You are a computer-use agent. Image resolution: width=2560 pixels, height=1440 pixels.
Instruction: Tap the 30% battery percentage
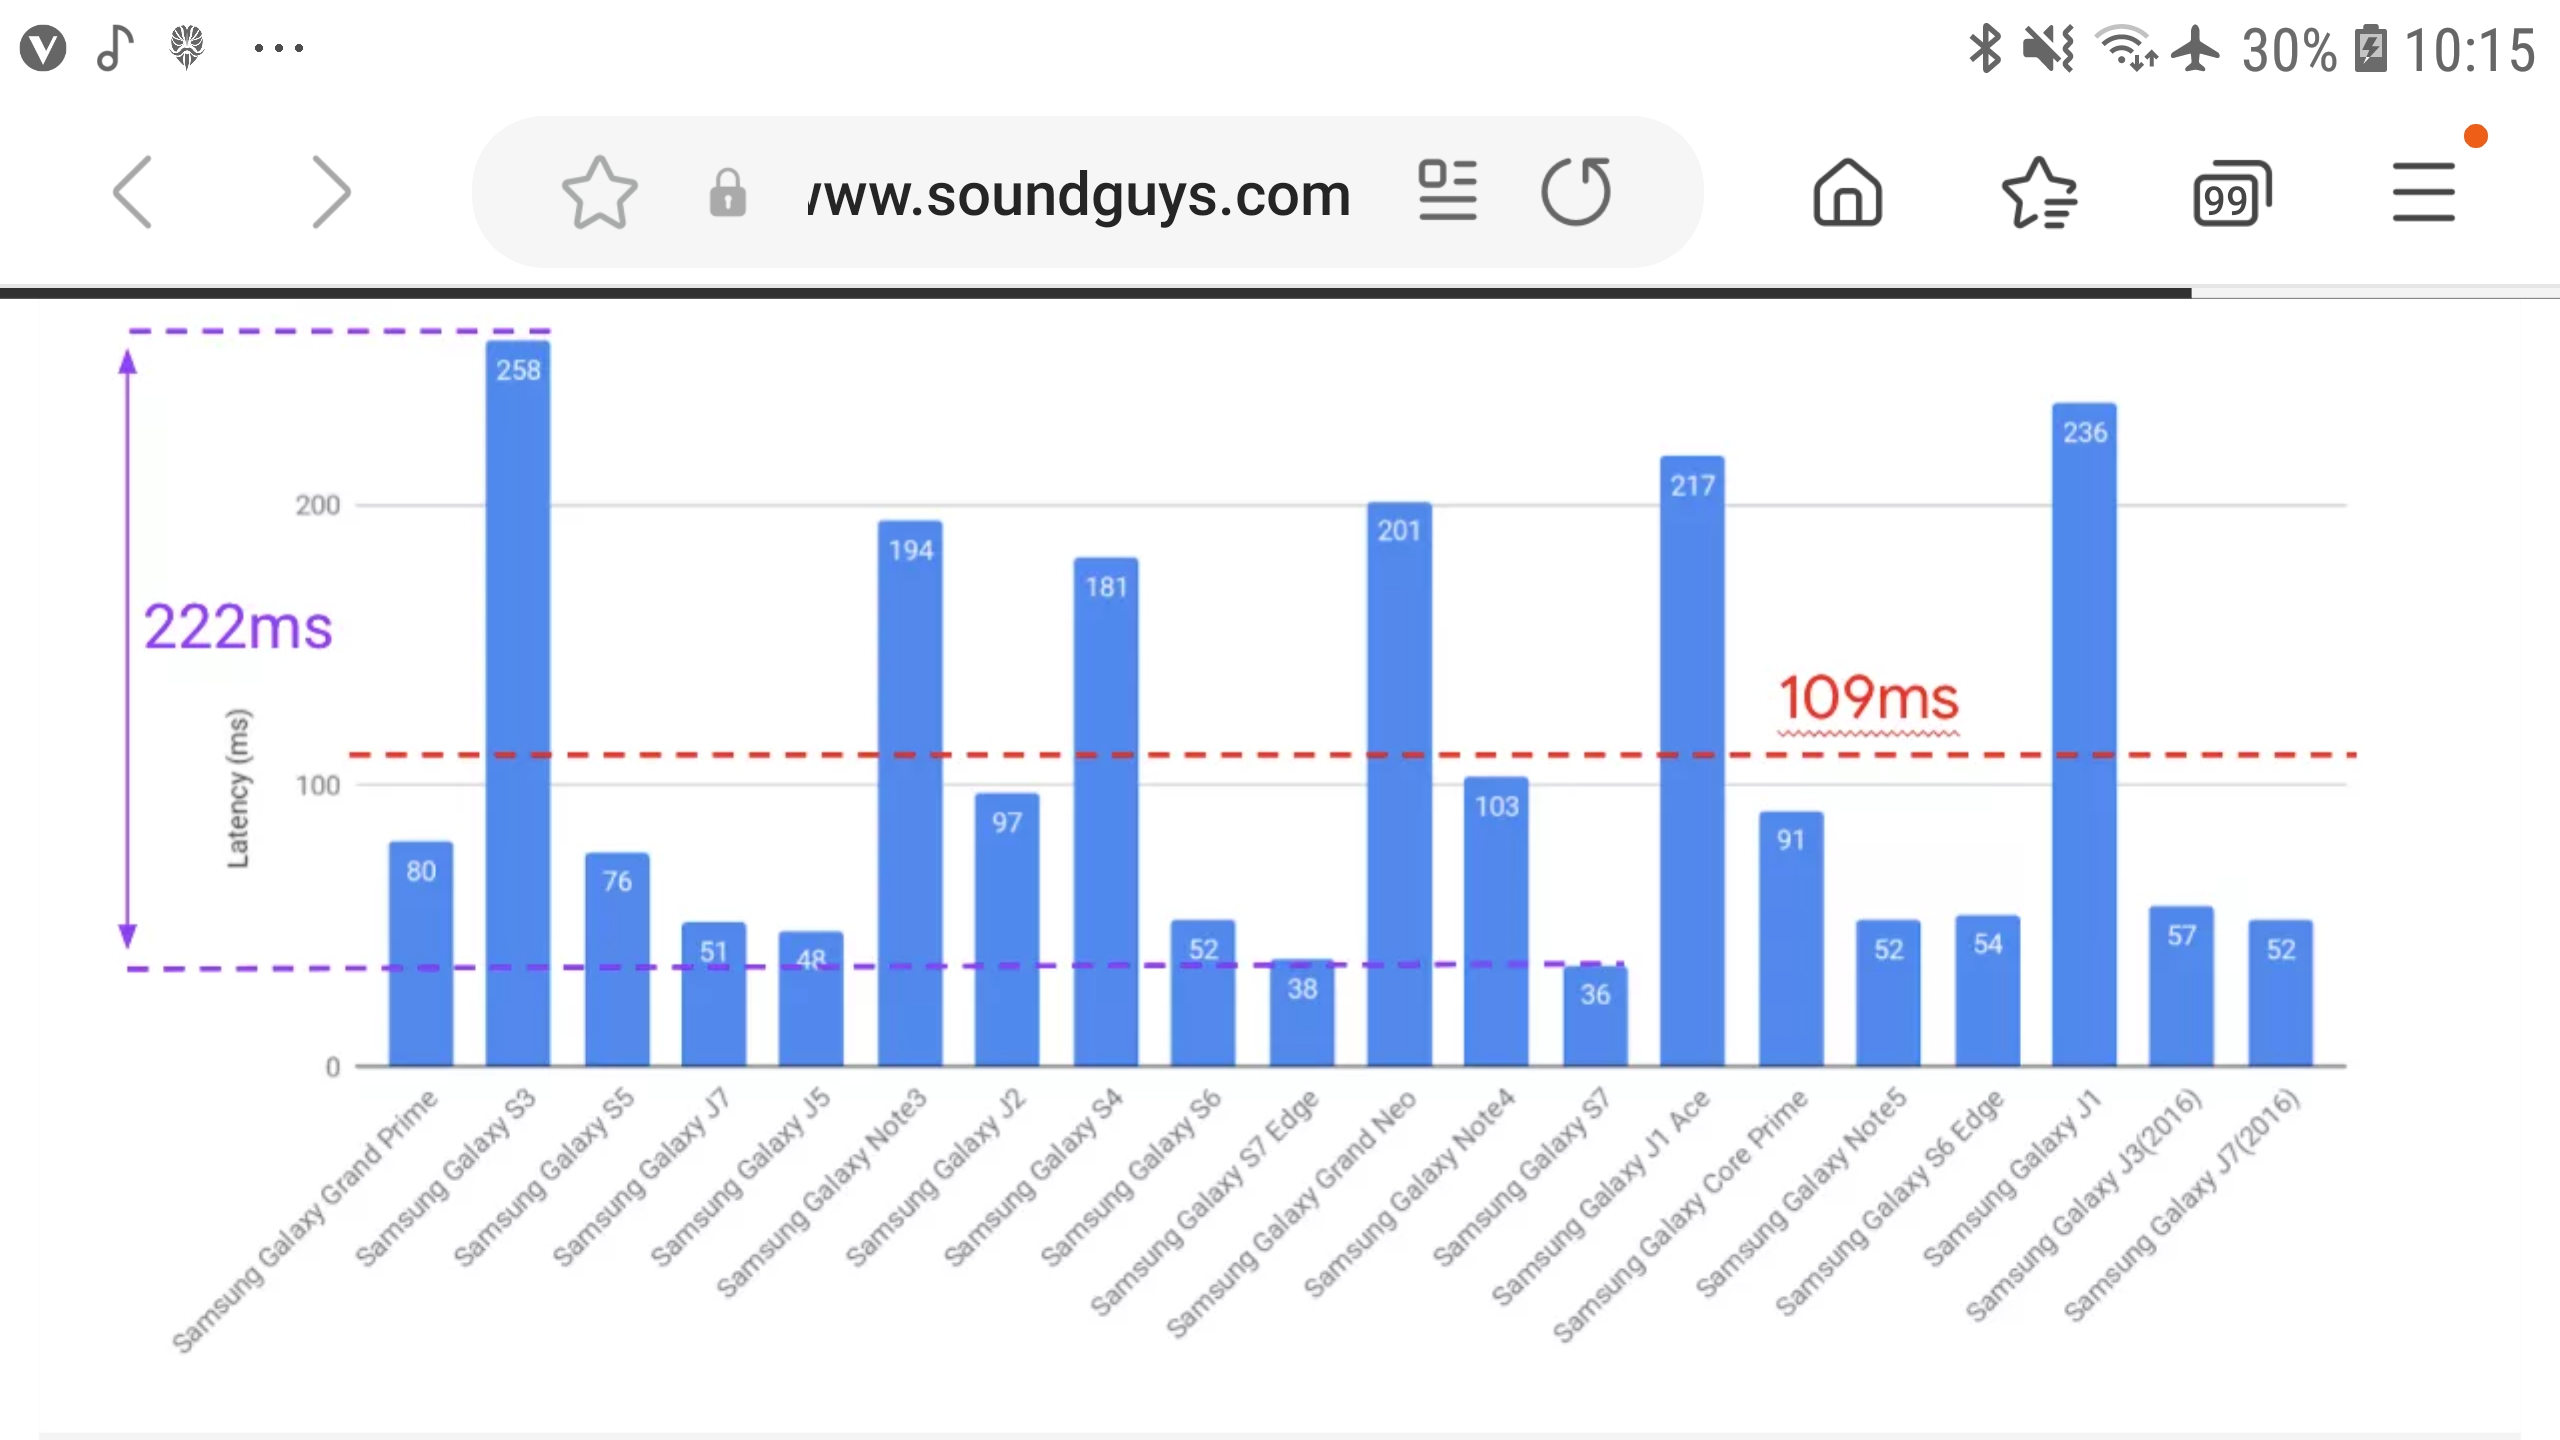(2289, 50)
